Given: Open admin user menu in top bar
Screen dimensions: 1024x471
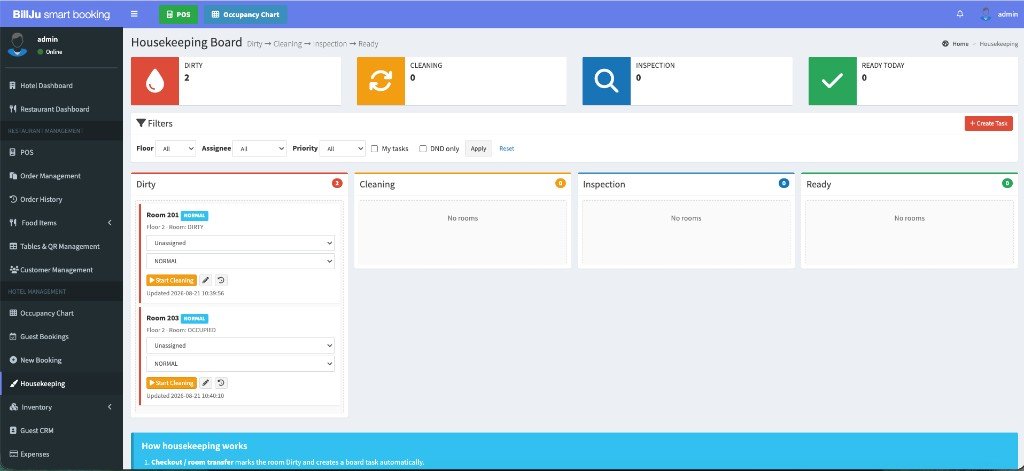Looking at the screenshot, I should pos(999,14).
